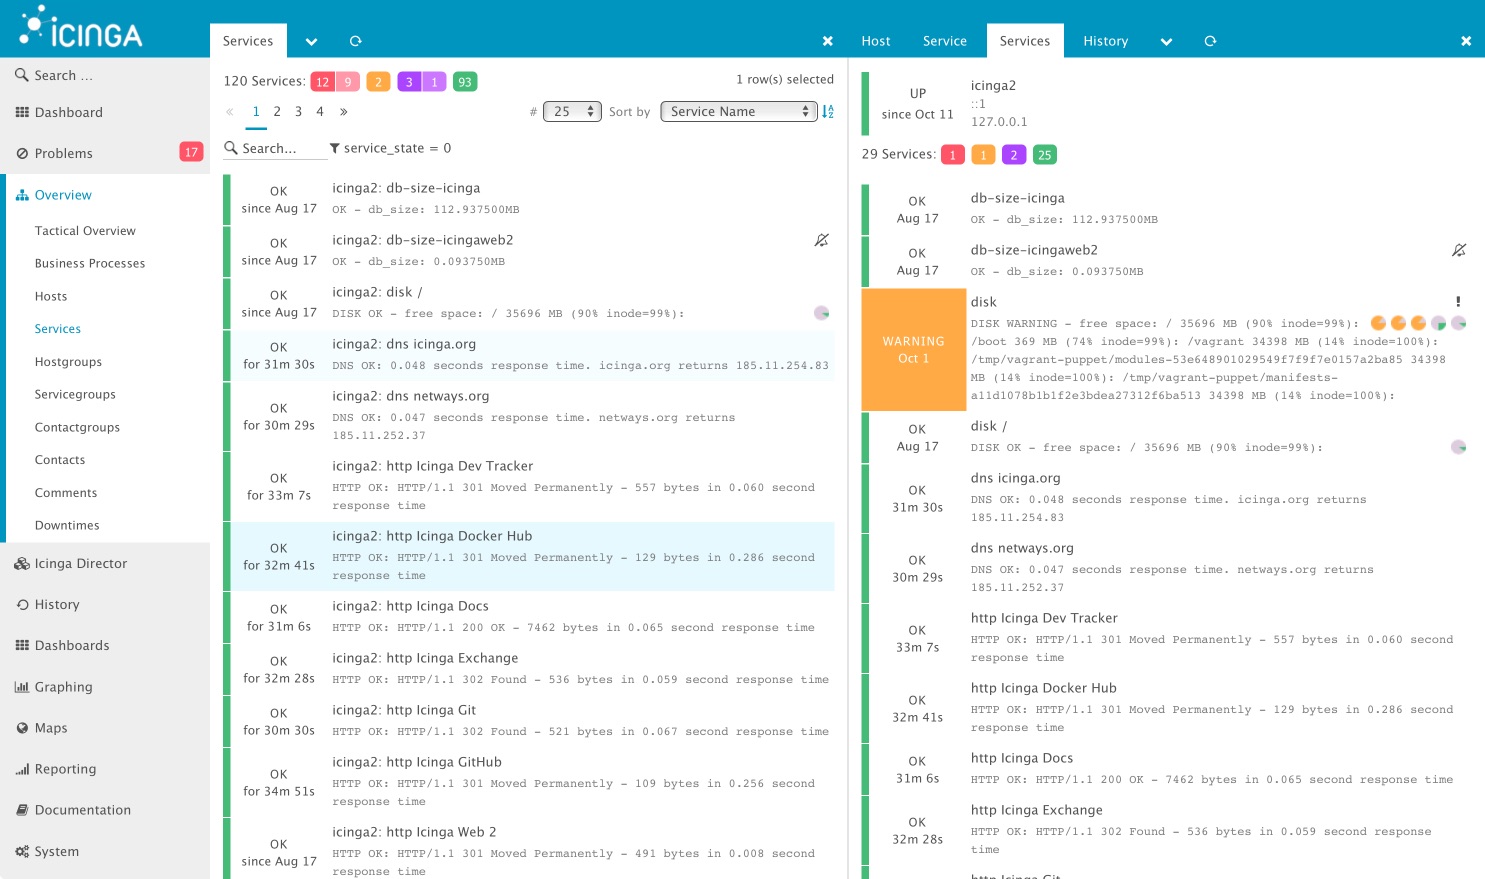Image resolution: width=1485 pixels, height=879 pixels.
Task: Refresh the left Services pane
Action: coord(355,41)
